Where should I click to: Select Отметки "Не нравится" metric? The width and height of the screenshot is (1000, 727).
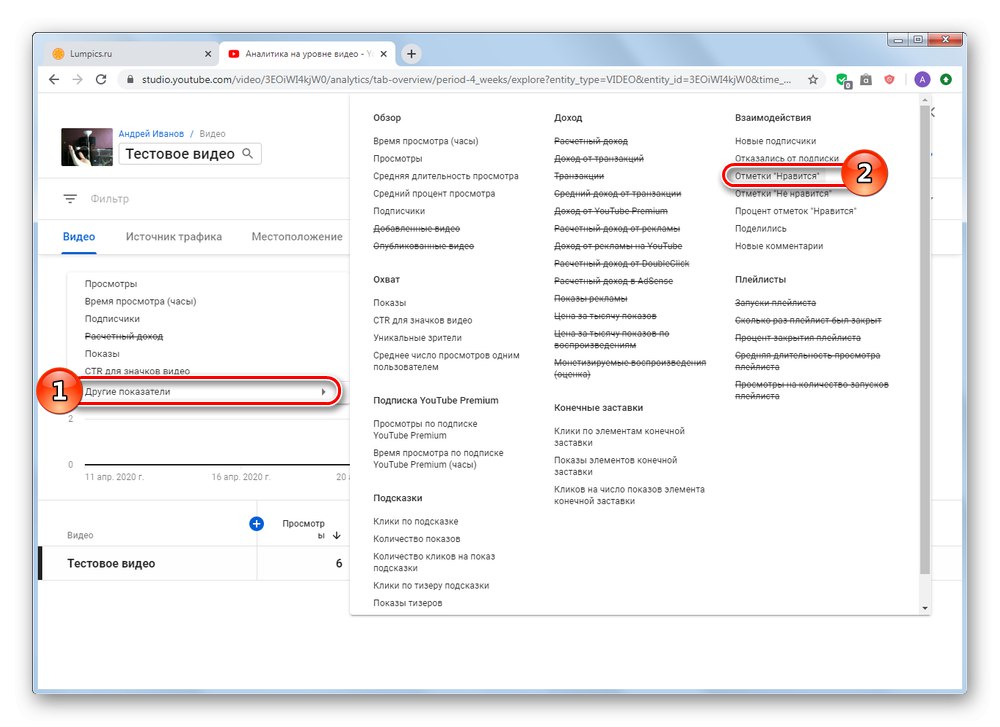[x=783, y=193]
